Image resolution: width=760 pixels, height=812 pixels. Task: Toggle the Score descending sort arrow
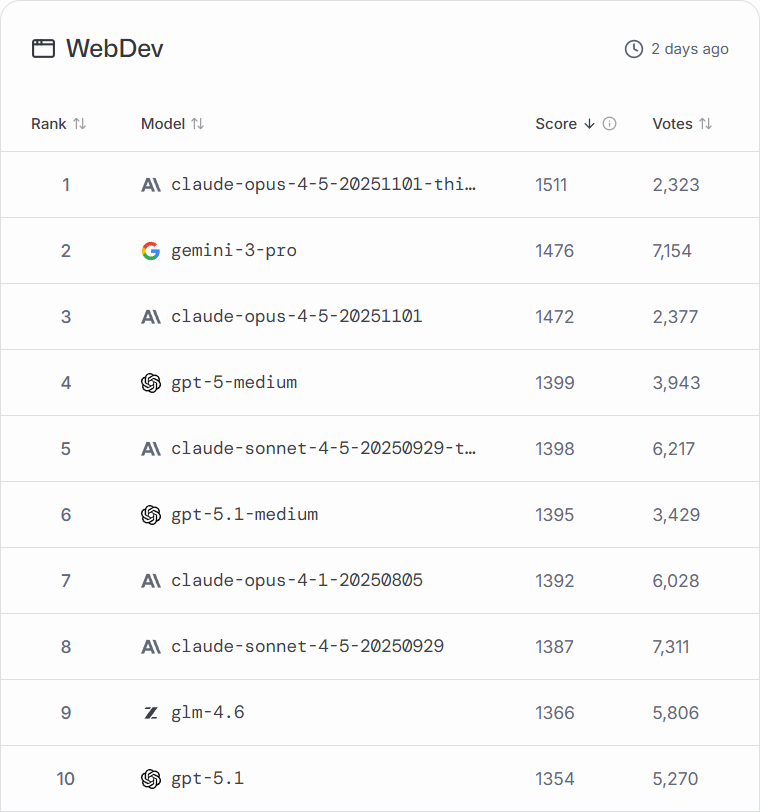(589, 124)
